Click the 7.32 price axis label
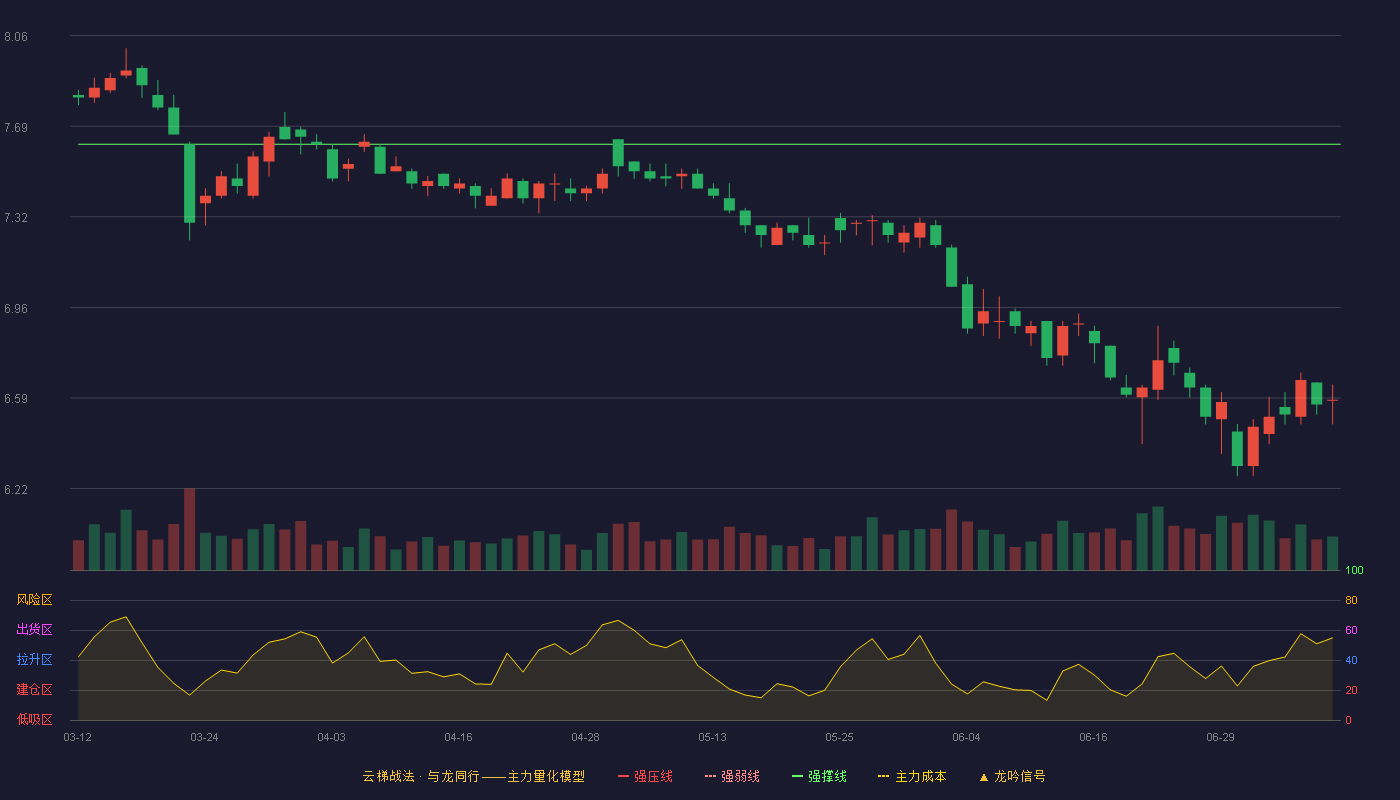1400x800 pixels. 16,218
